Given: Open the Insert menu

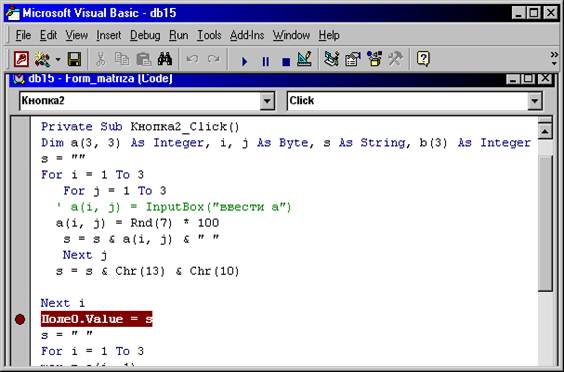Looking at the screenshot, I should 109,35.
